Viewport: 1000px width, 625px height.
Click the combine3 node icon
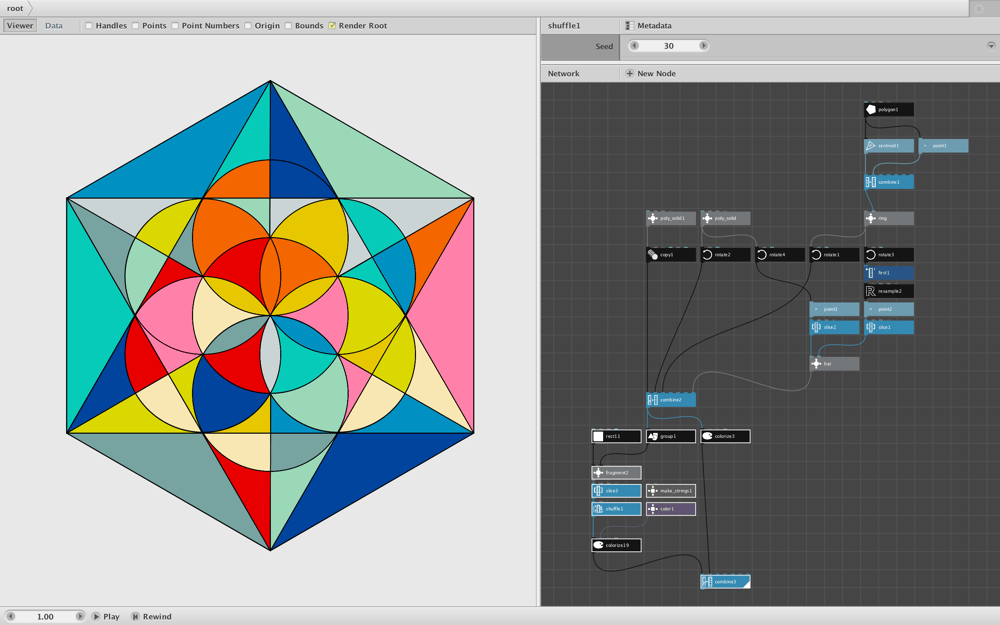tap(707, 582)
